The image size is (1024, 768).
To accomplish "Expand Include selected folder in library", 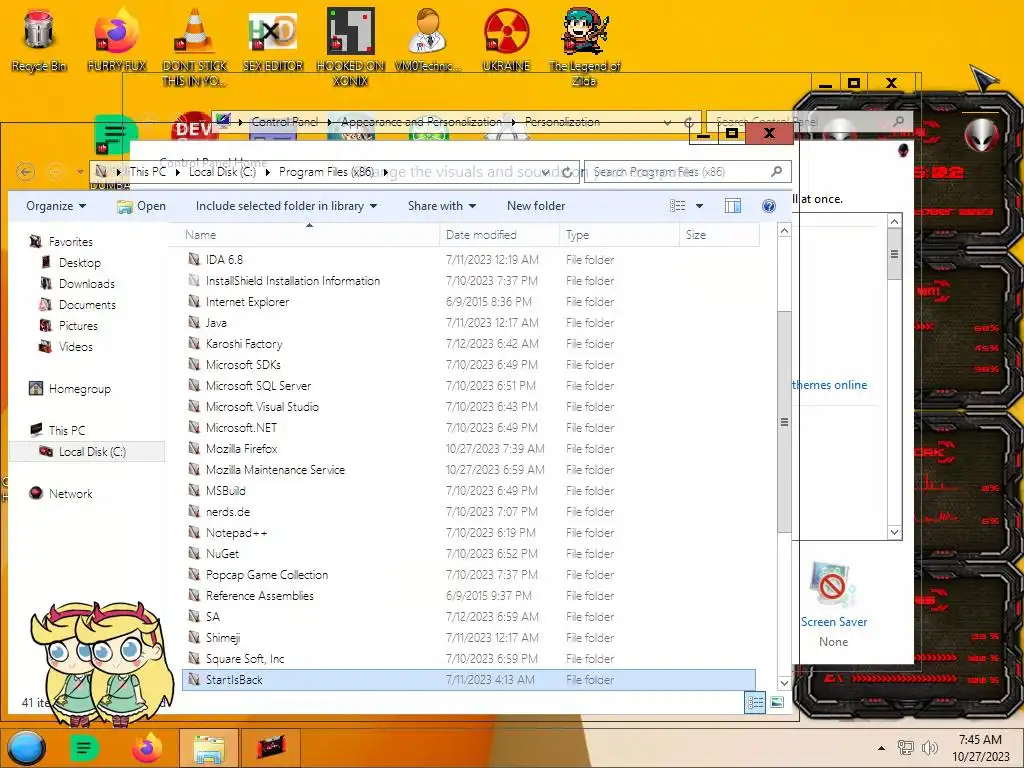I will coord(286,206).
